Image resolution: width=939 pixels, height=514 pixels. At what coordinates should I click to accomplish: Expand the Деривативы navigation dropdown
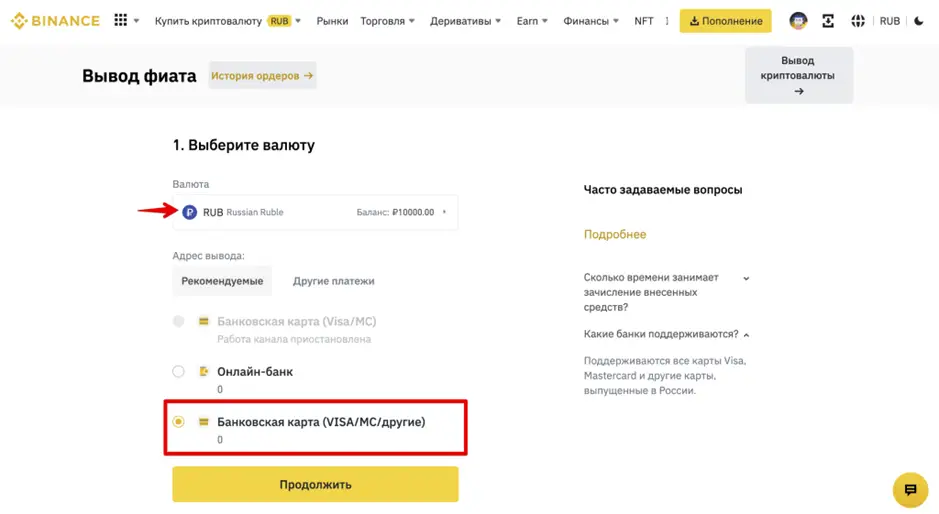pyautogui.click(x=465, y=21)
